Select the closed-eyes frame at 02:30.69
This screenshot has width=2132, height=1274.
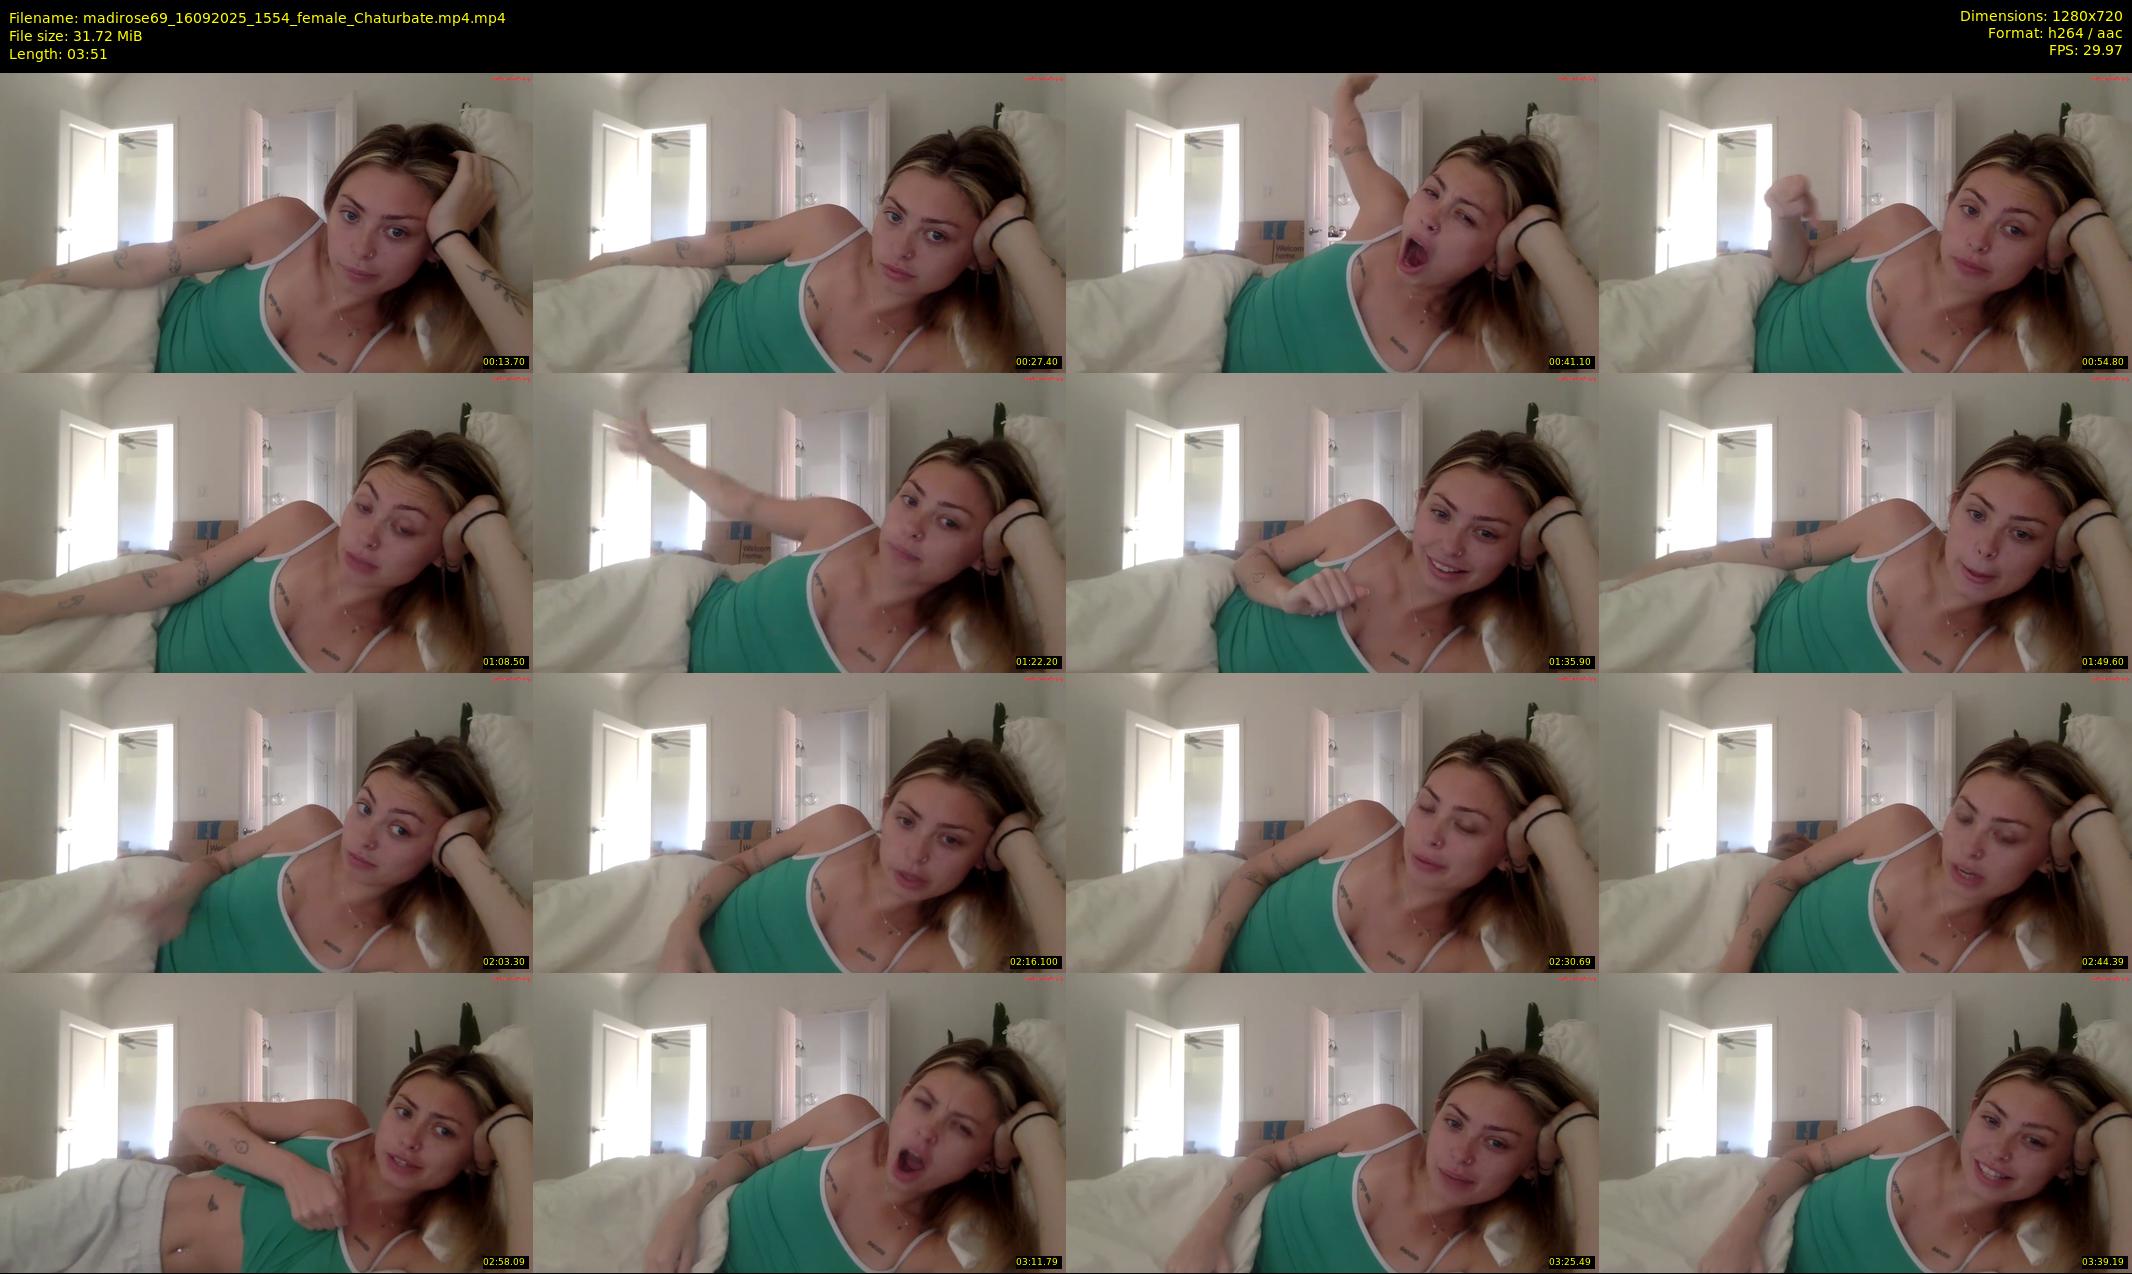1332,822
